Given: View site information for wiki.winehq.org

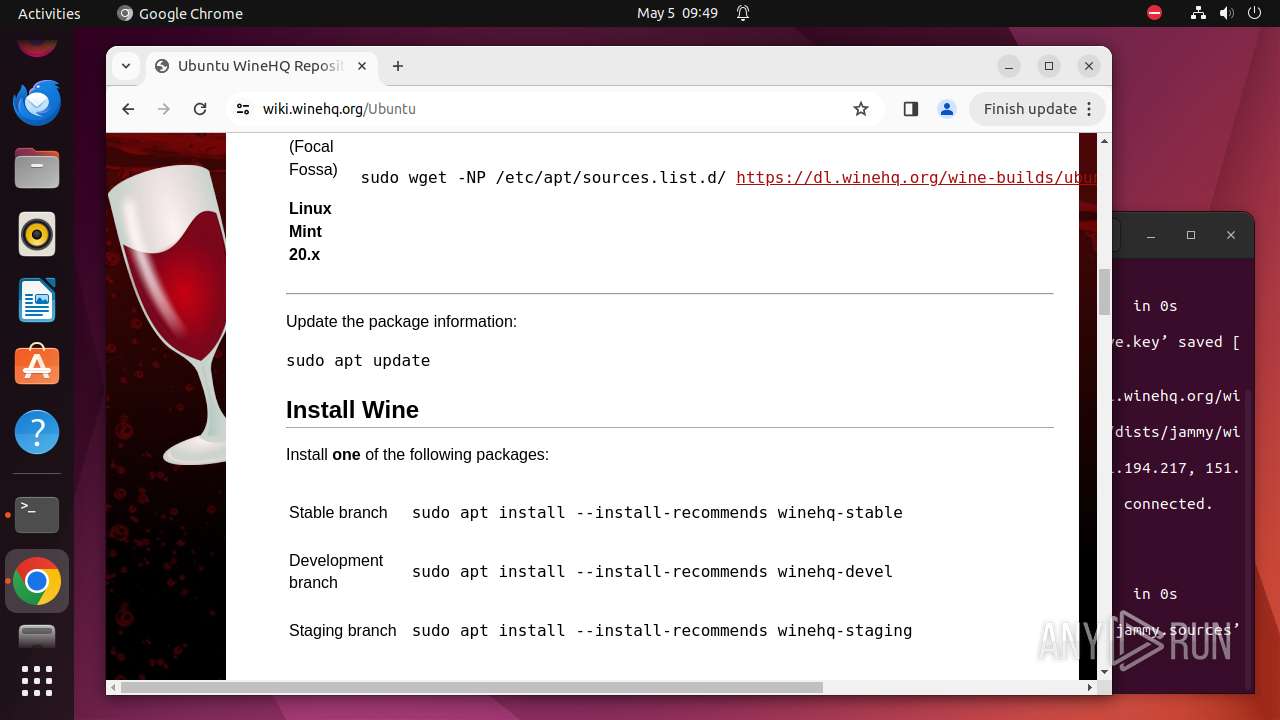Looking at the screenshot, I should [241, 109].
